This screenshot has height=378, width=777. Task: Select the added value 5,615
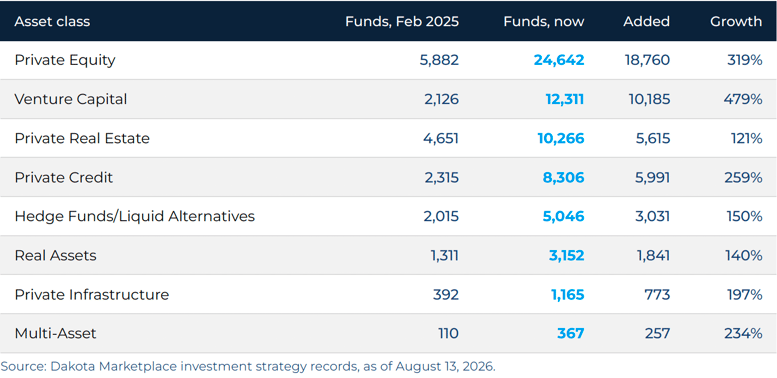[x=653, y=138]
